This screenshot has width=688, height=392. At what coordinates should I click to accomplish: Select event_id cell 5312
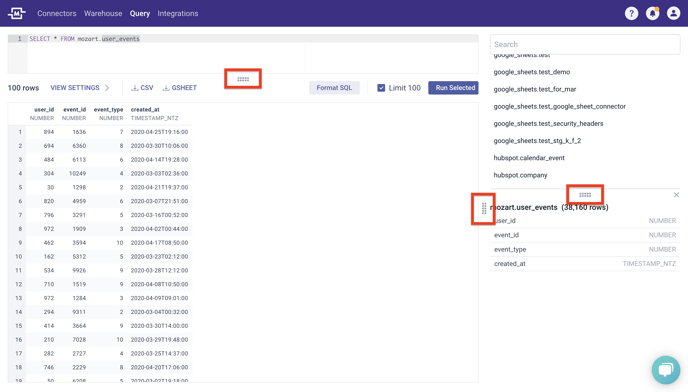click(79, 256)
